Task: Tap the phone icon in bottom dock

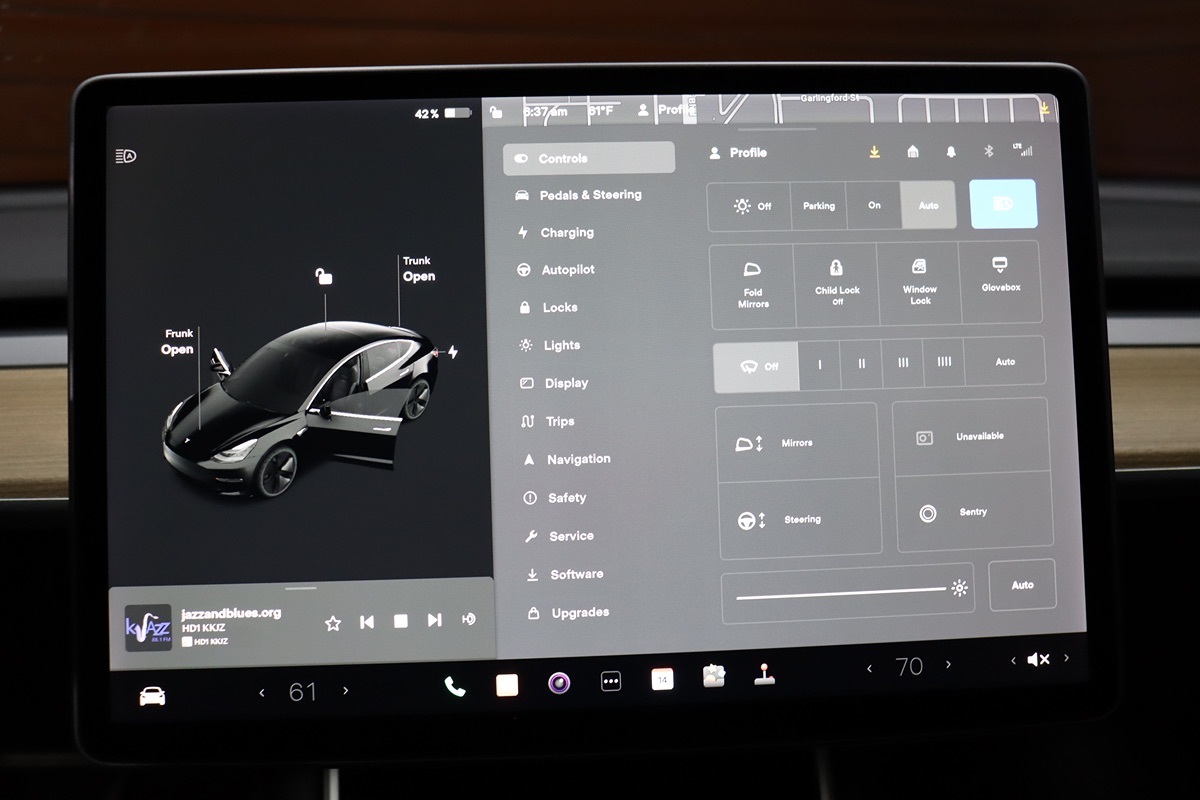Action: tap(455, 685)
